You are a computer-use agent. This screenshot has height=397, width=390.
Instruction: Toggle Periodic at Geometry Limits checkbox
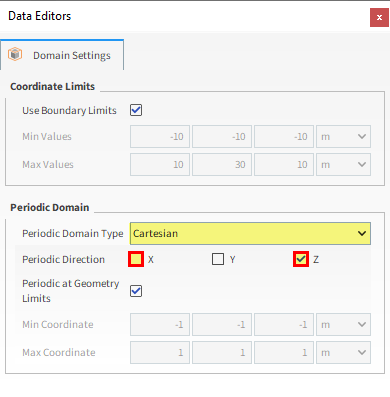pyautogui.click(x=136, y=291)
